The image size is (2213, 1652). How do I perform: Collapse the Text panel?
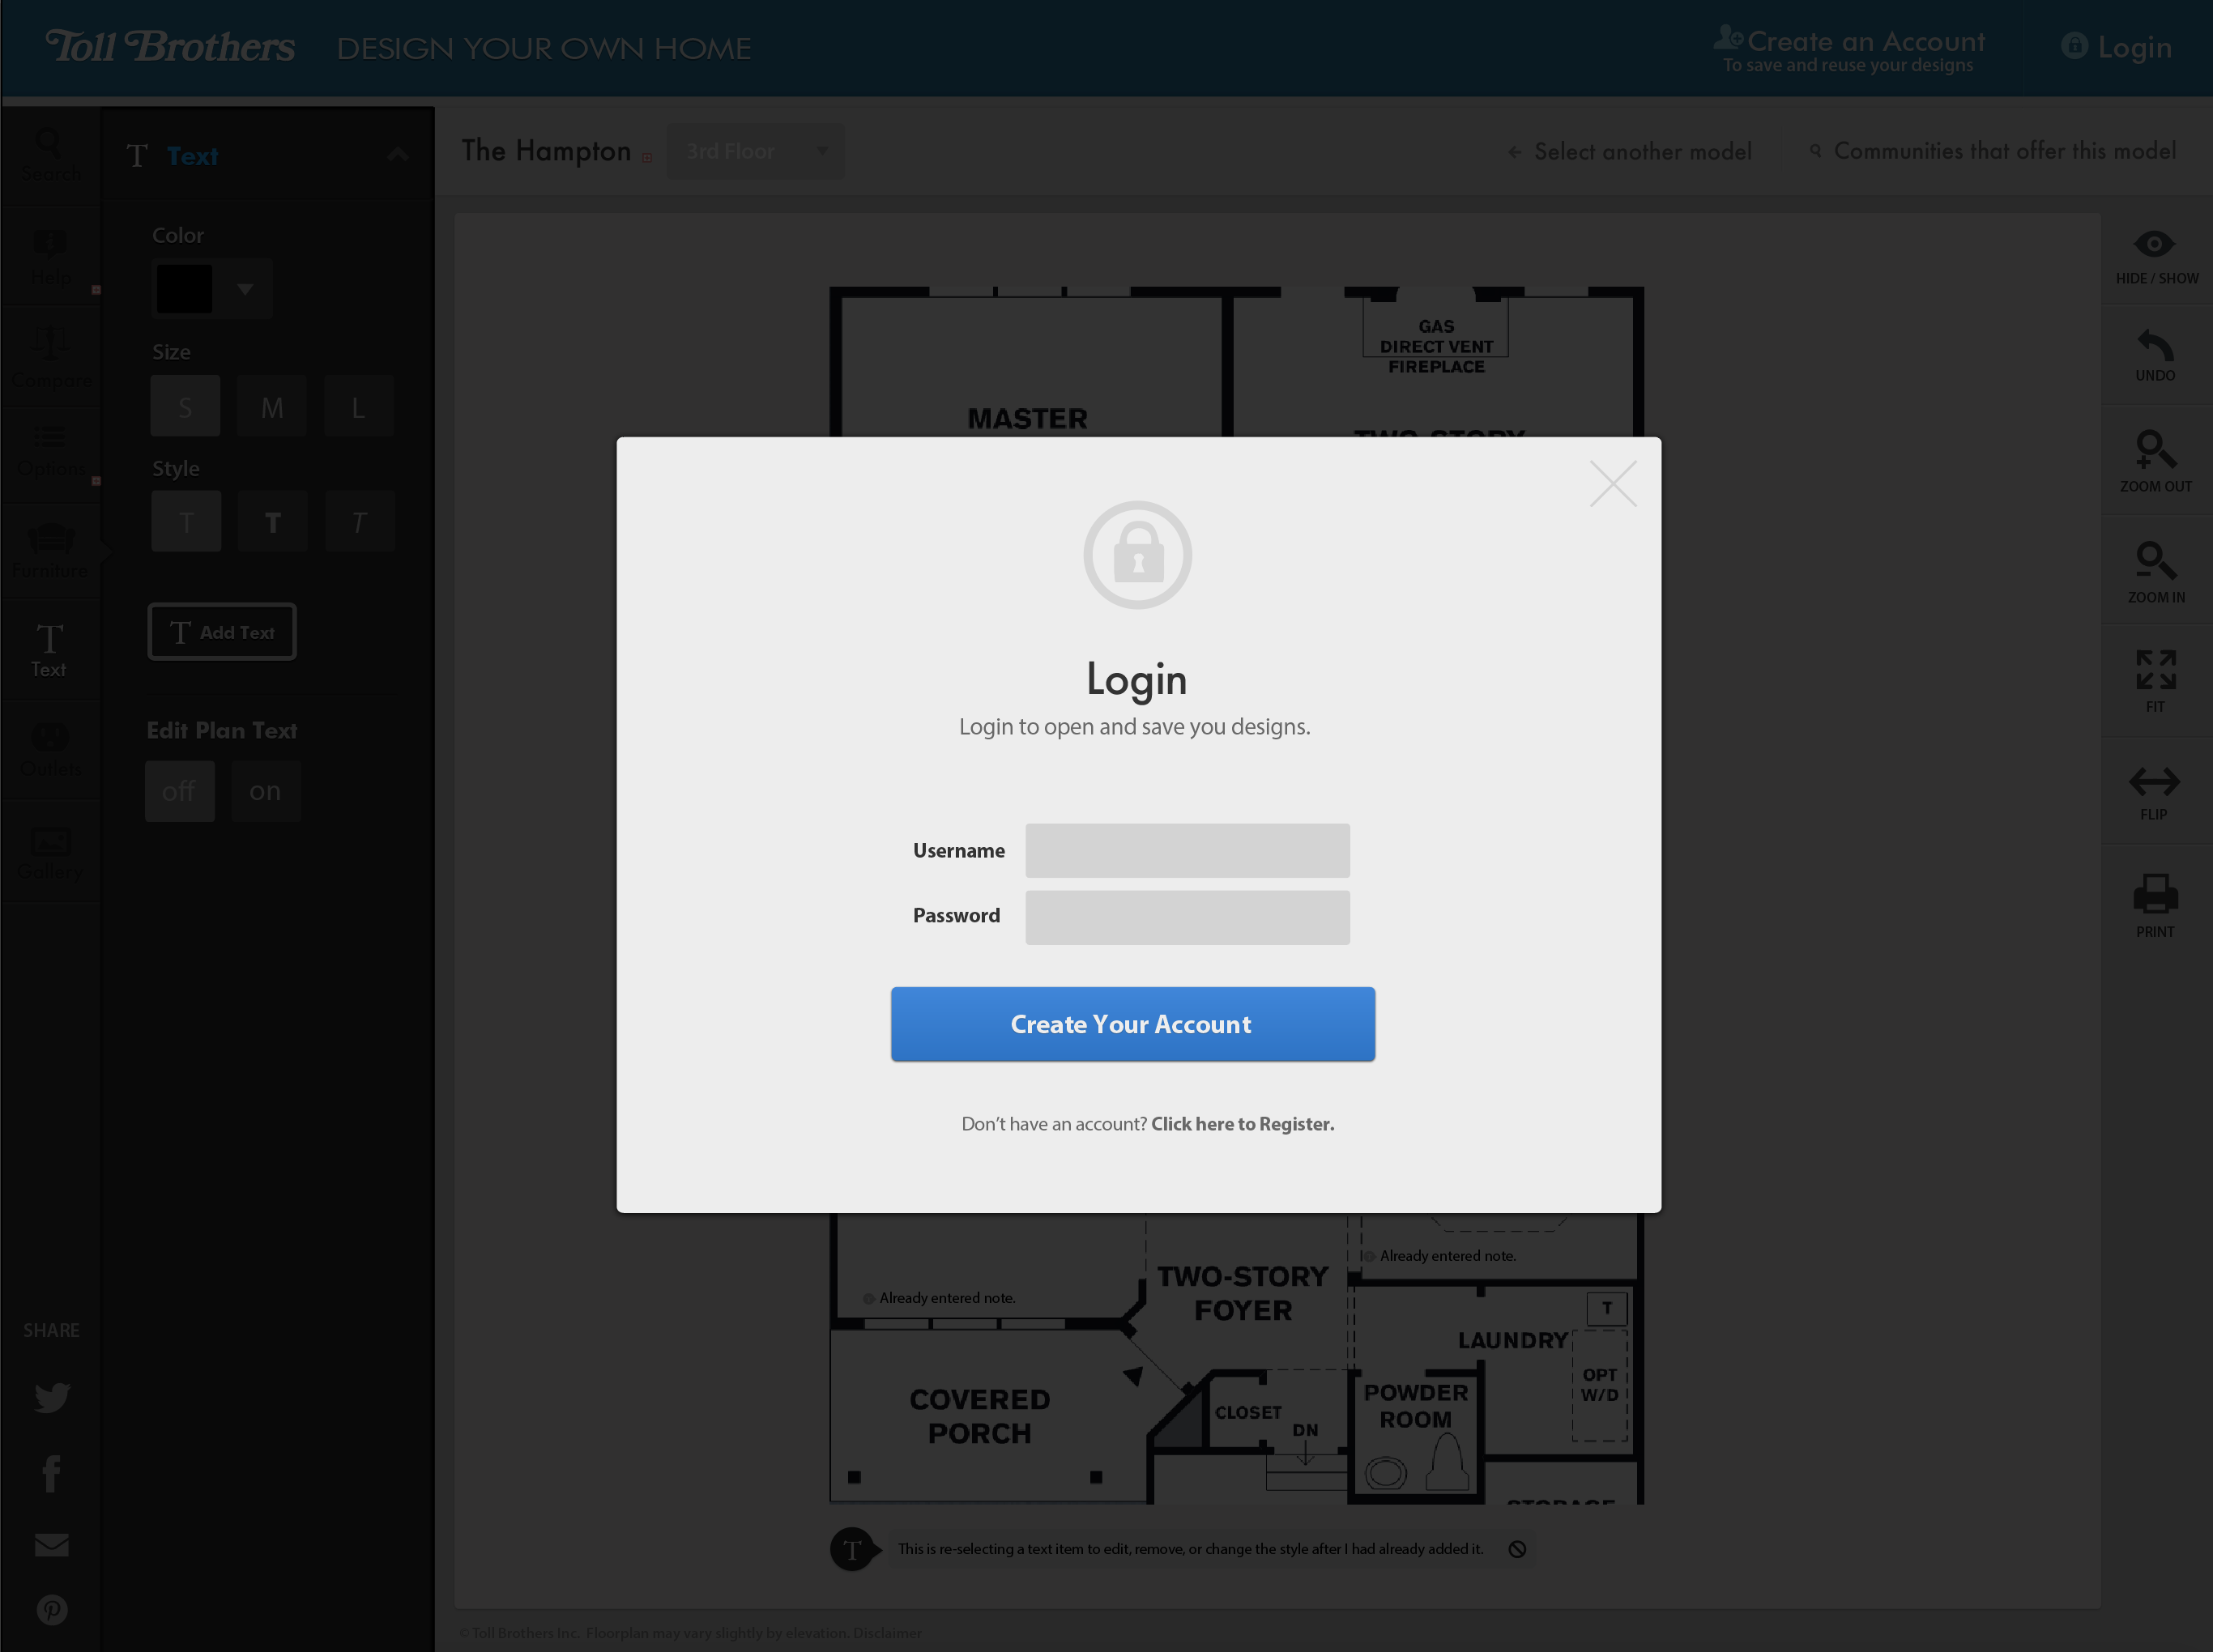pos(398,153)
